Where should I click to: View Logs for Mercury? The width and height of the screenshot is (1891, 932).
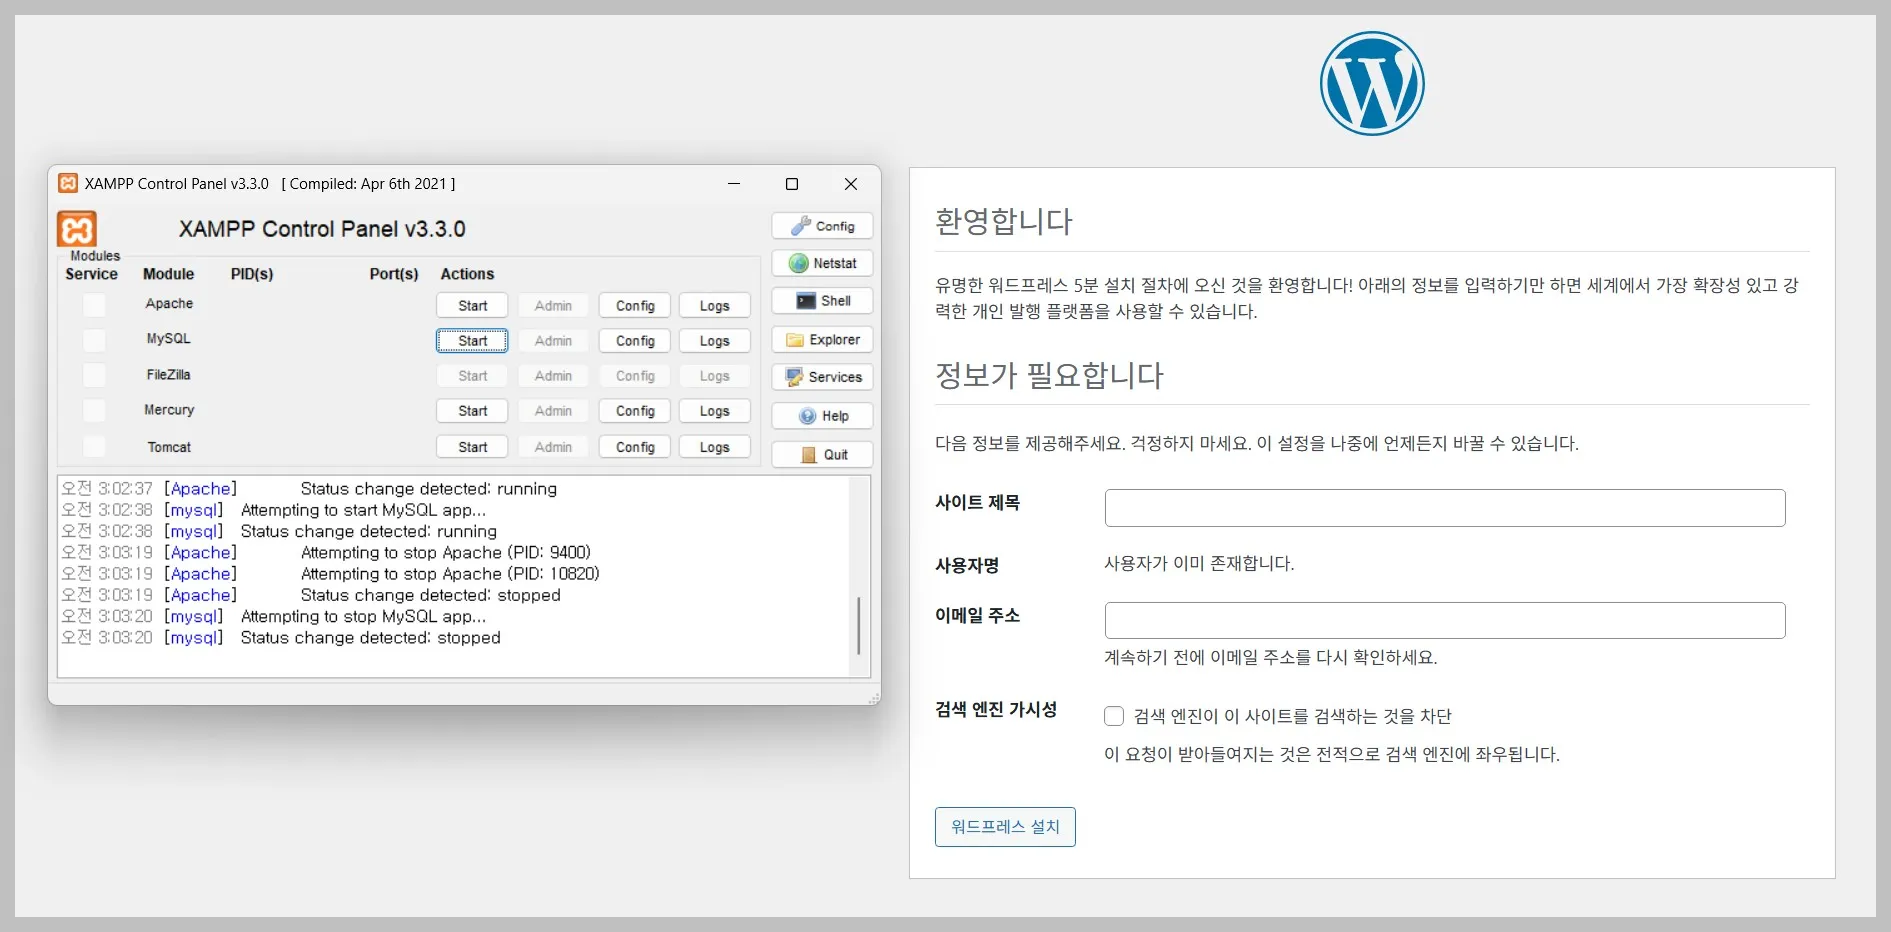[714, 411]
